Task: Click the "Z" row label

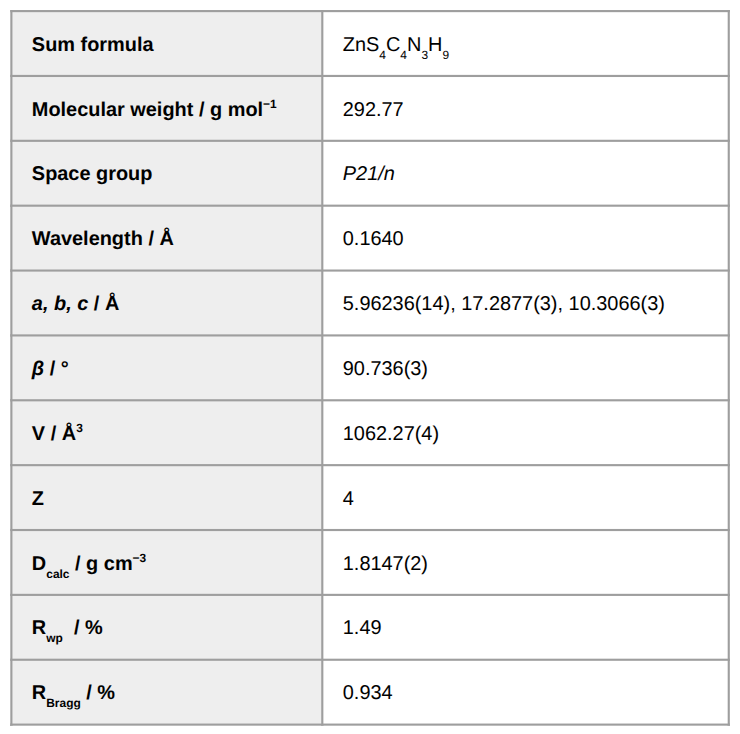Action: [x=38, y=498]
